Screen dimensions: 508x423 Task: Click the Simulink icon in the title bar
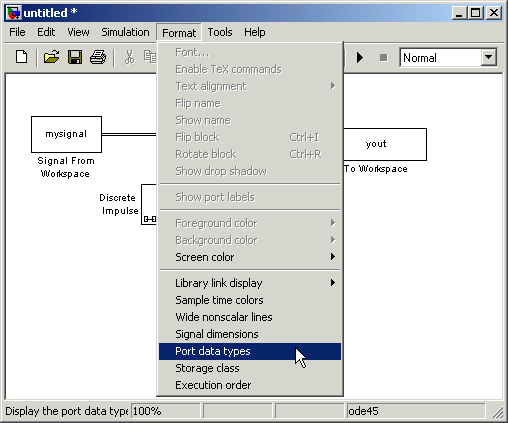coord(14,13)
